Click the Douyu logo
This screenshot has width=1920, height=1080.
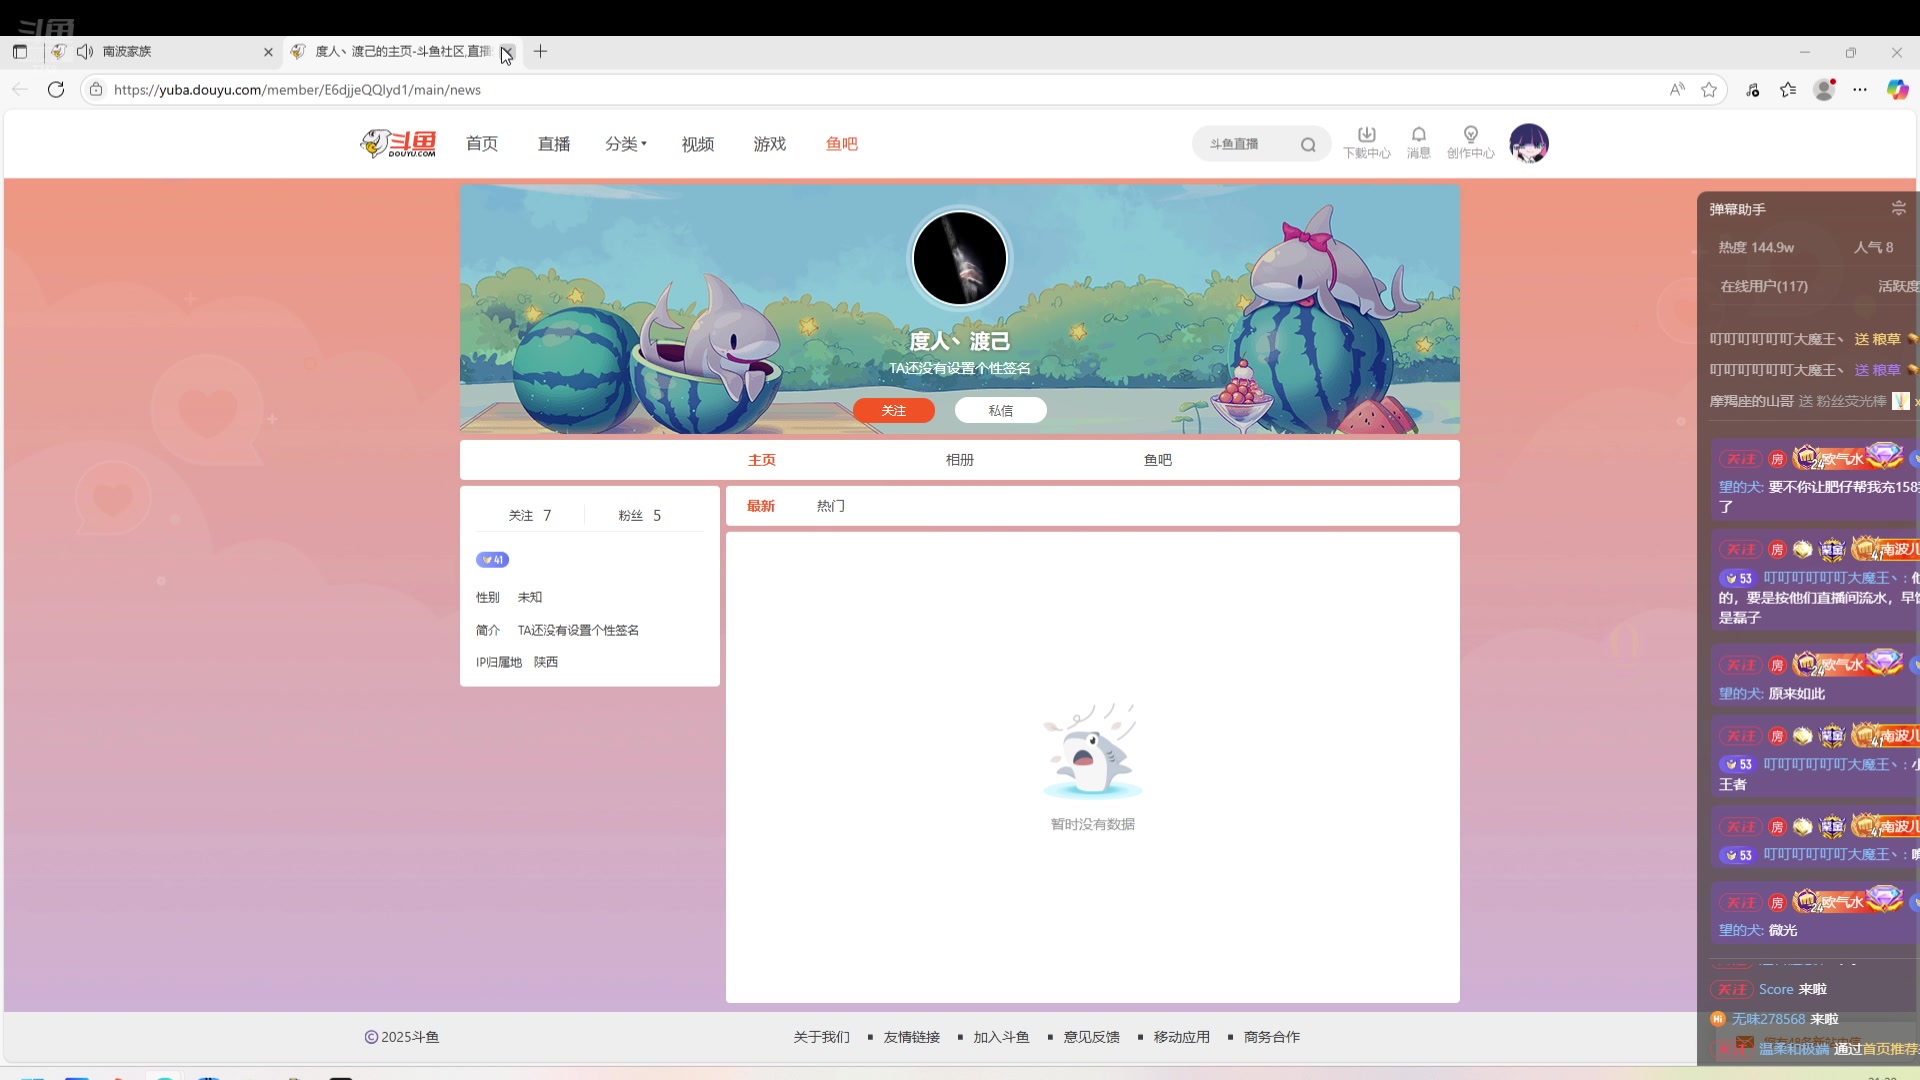398,144
